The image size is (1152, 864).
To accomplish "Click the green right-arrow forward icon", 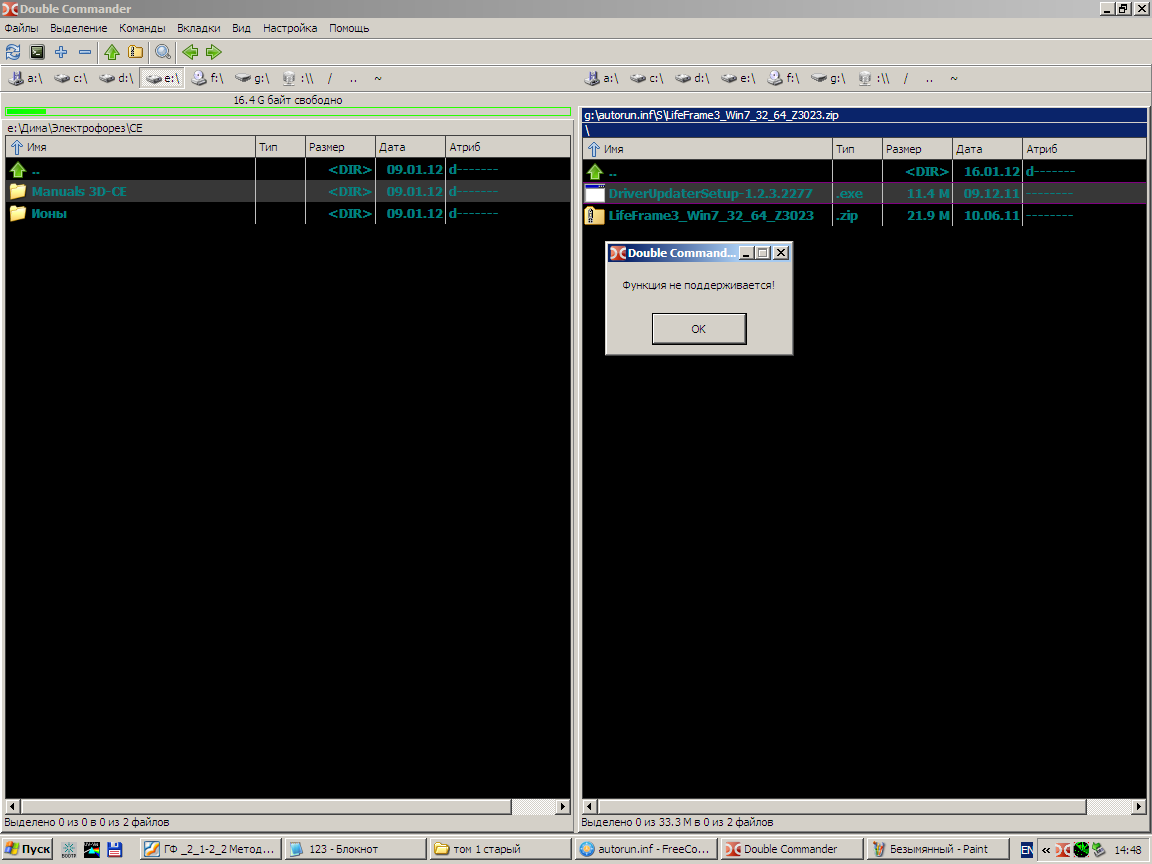I will click(213, 52).
